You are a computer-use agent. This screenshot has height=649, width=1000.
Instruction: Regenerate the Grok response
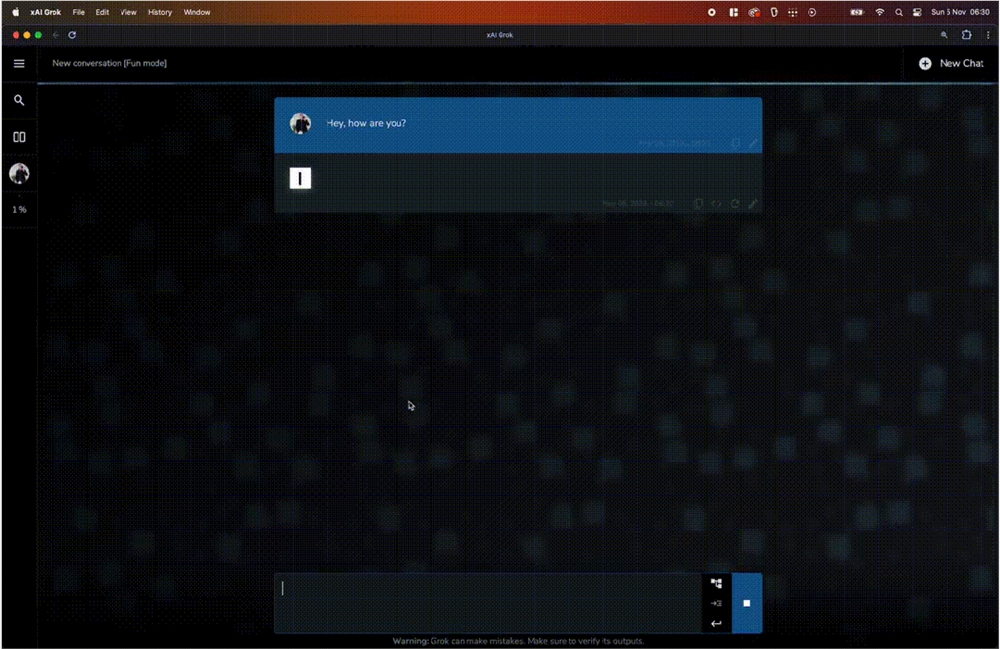(x=735, y=203)
